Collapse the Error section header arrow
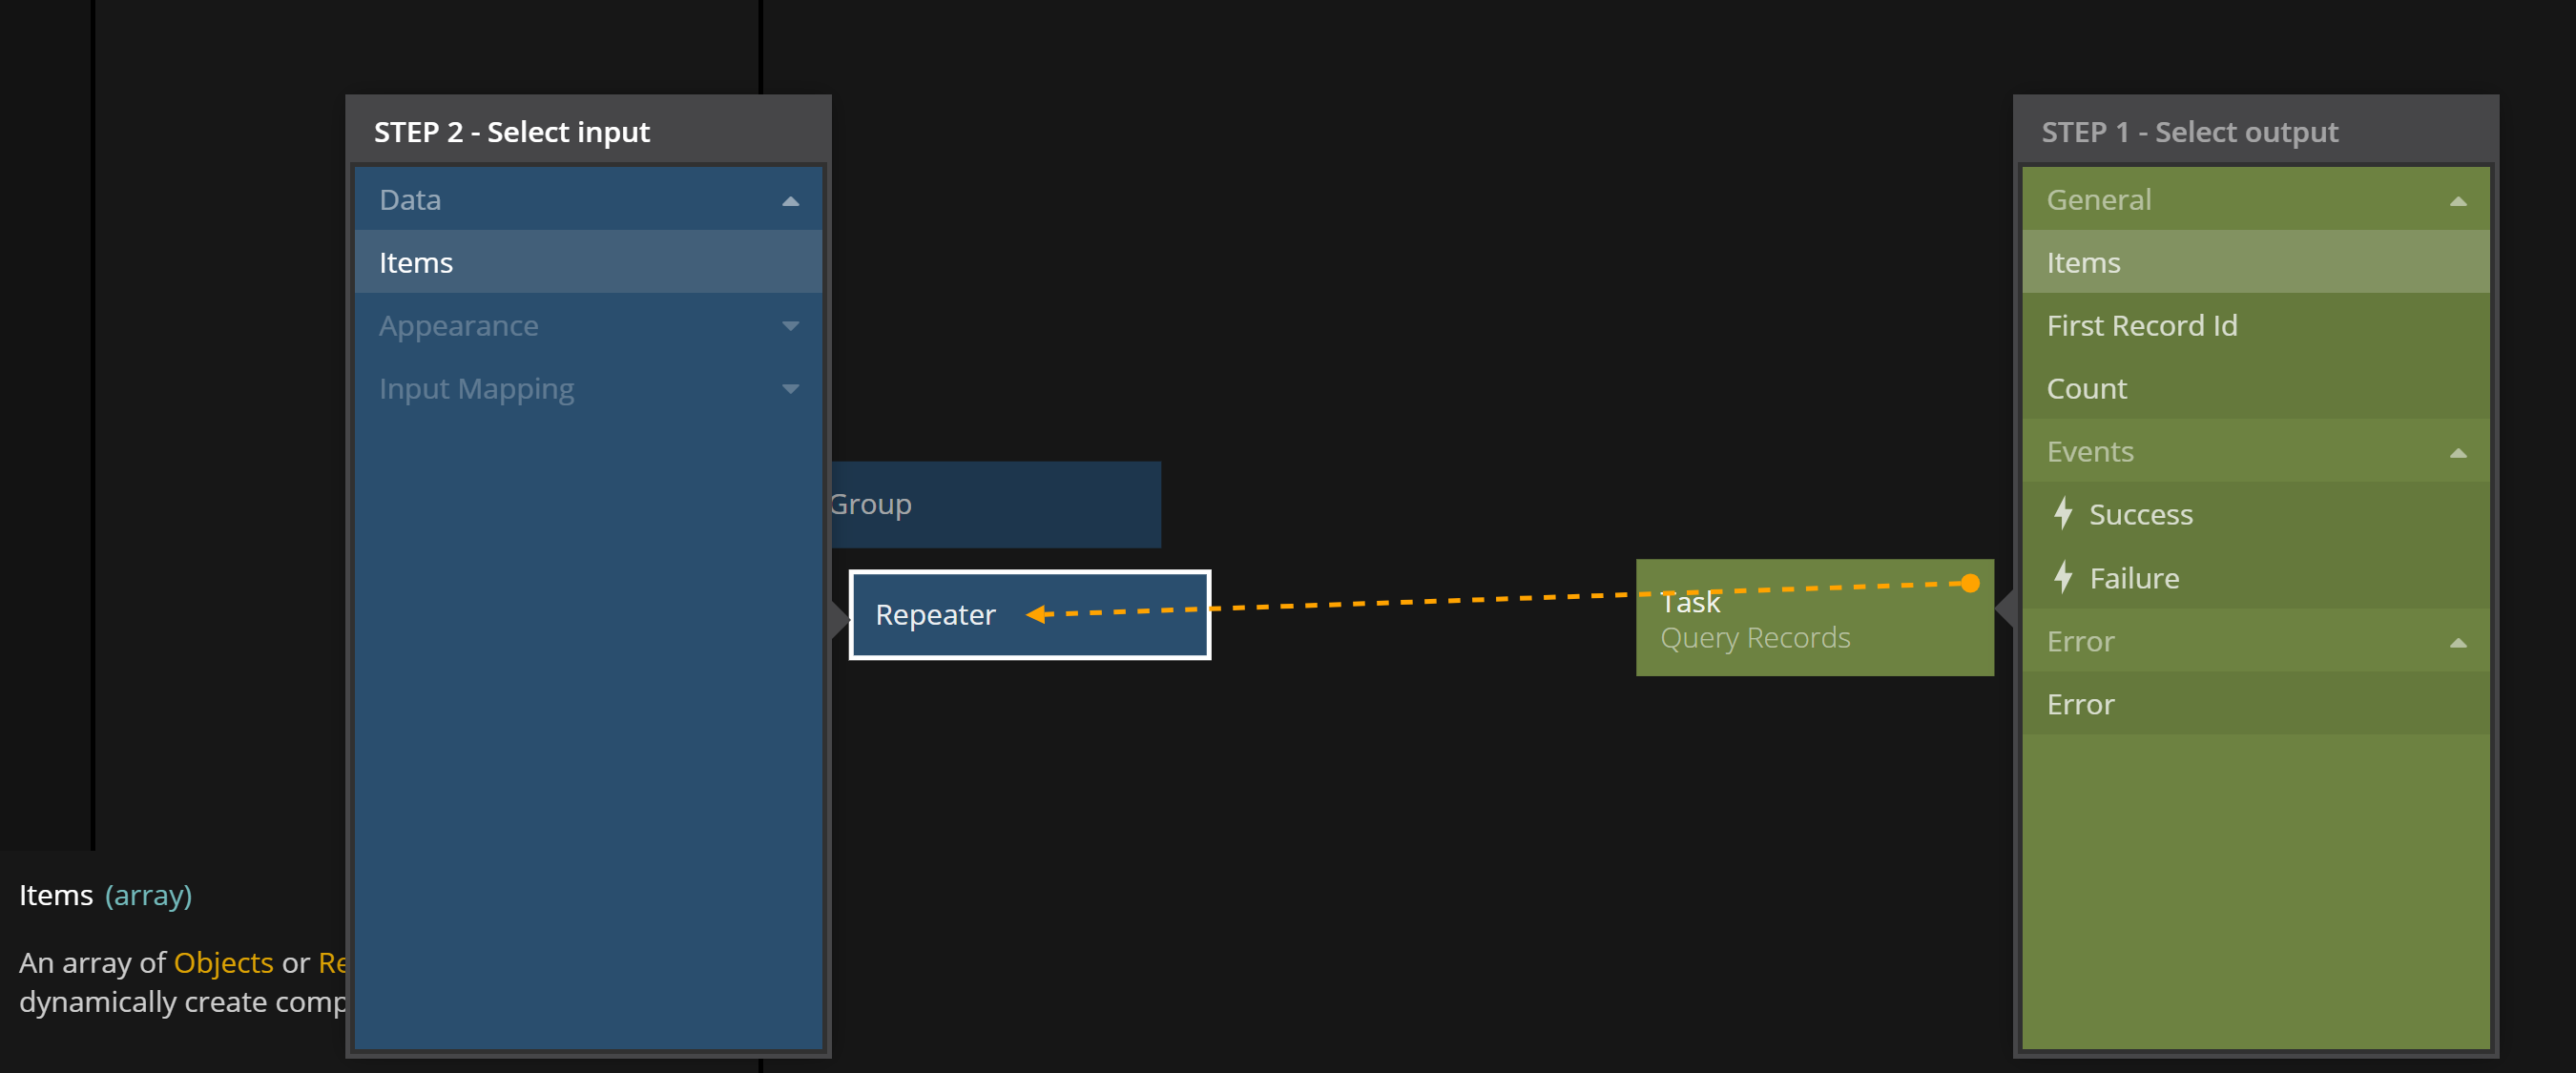This screenshot has height=1073, width=2576. [x=2457, y=642]
